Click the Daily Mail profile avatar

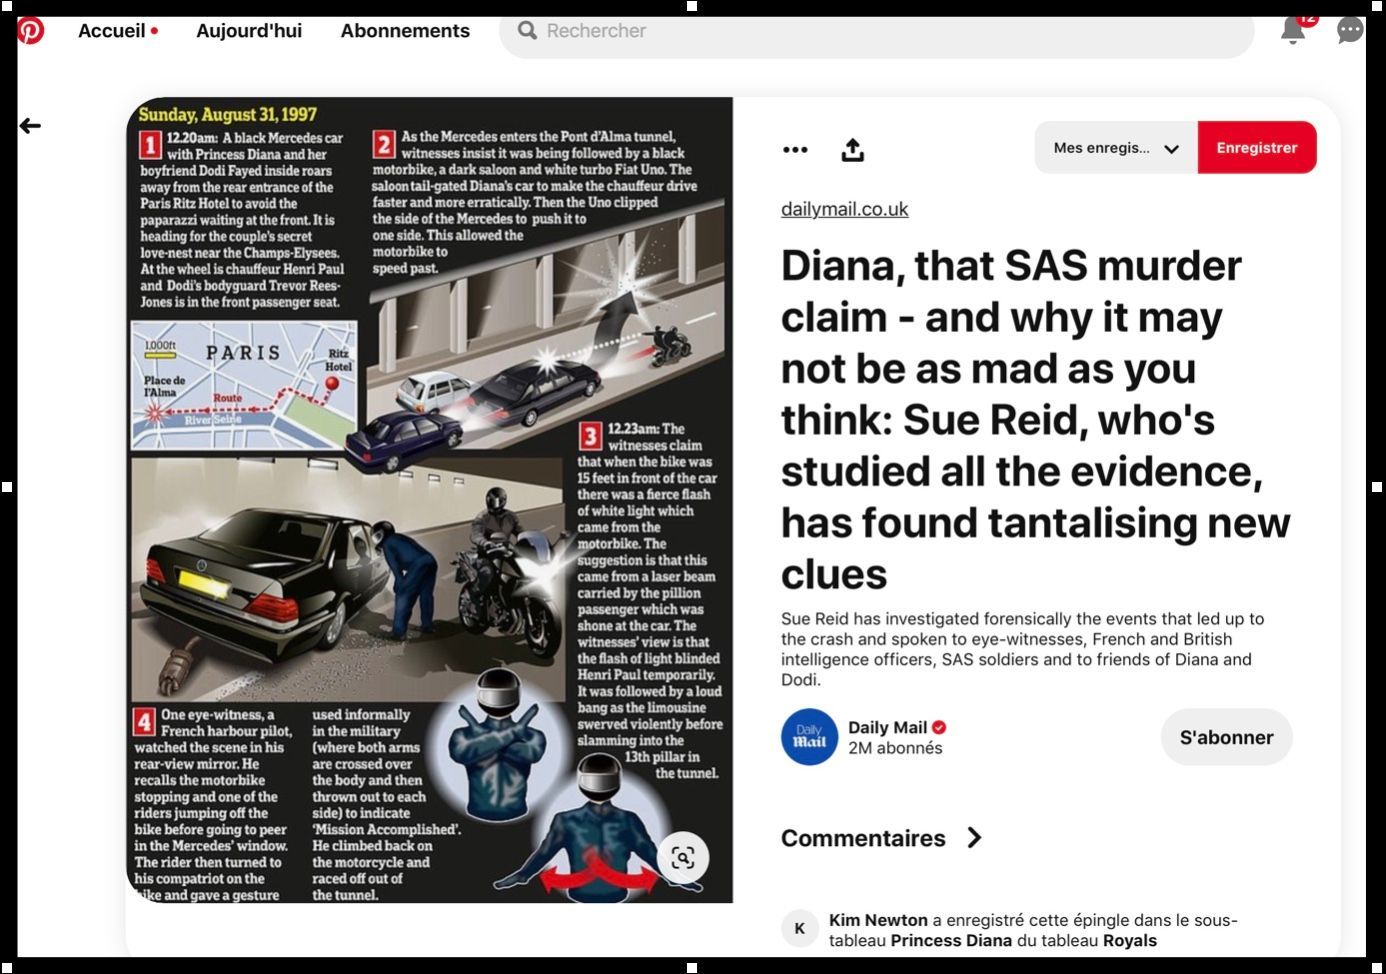pos(809,737)
